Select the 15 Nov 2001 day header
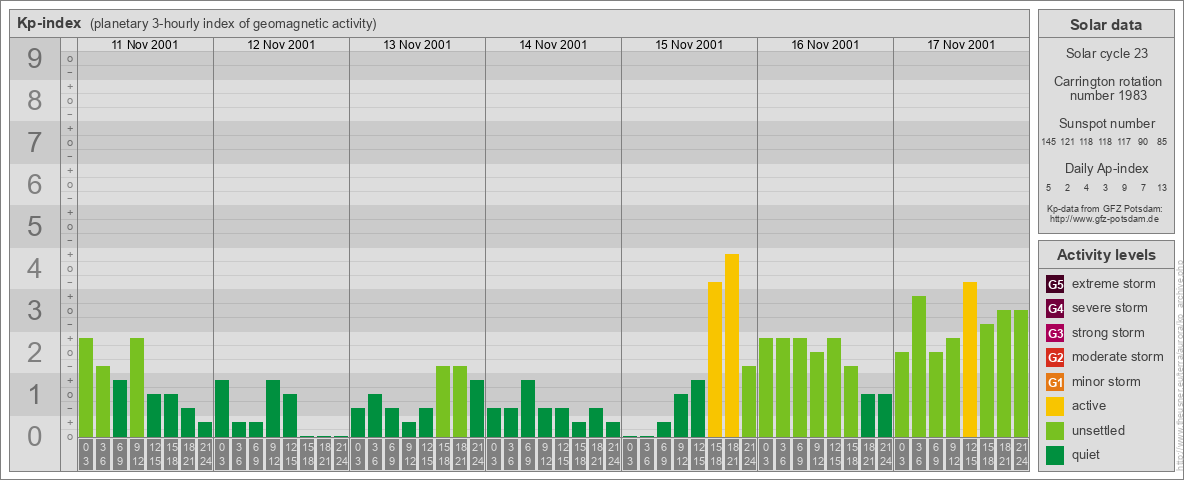The height and width of the screenshot is (480, 1184). click(689, 45)
